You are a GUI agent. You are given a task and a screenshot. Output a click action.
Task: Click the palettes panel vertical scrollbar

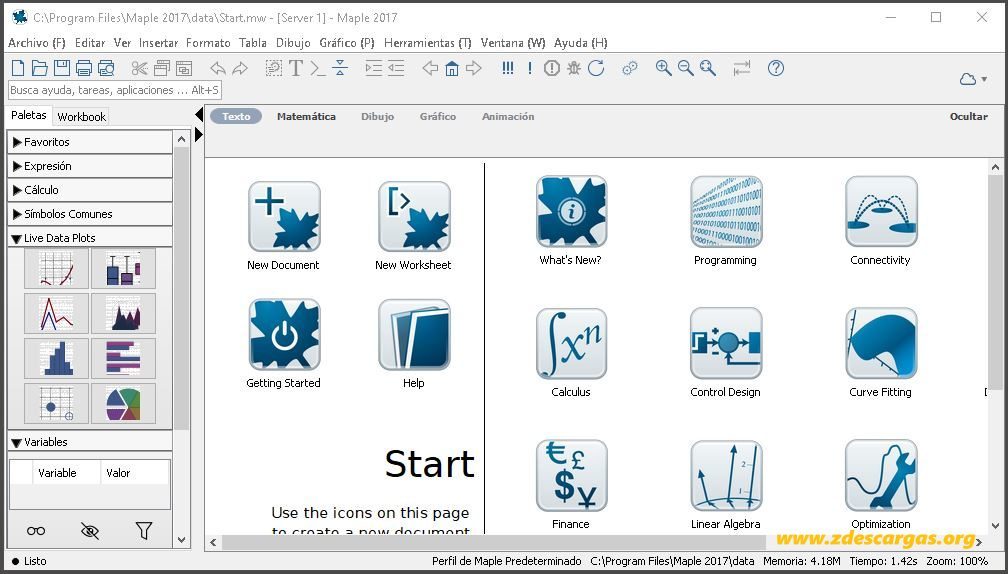(181, 288)
